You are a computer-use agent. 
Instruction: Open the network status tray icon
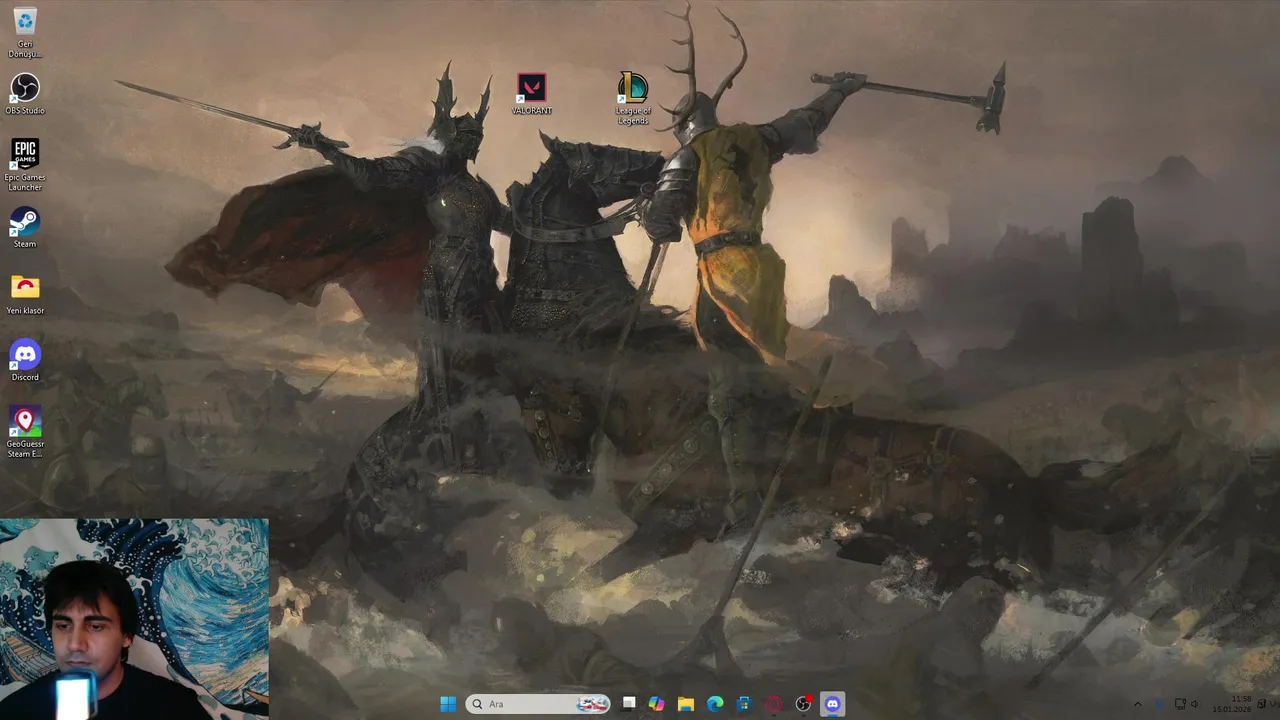(x=1180, y=704)
